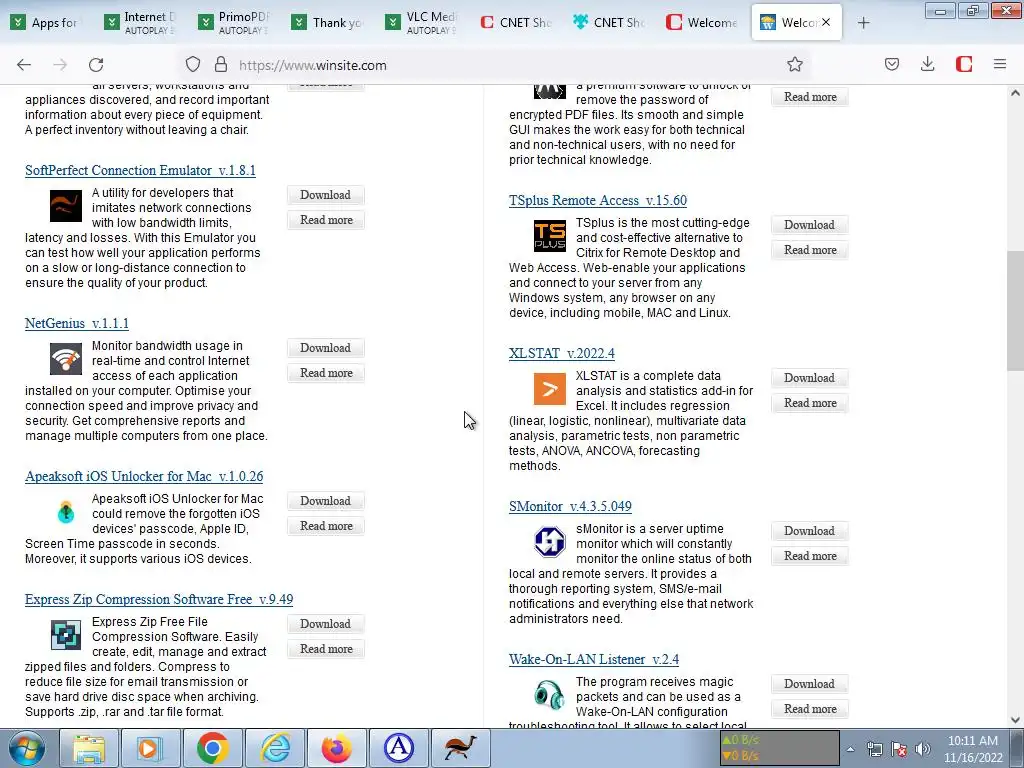Show hidden tray icons arrow
This screenshot has height=768, width=1024.
(x=850, y=749)
